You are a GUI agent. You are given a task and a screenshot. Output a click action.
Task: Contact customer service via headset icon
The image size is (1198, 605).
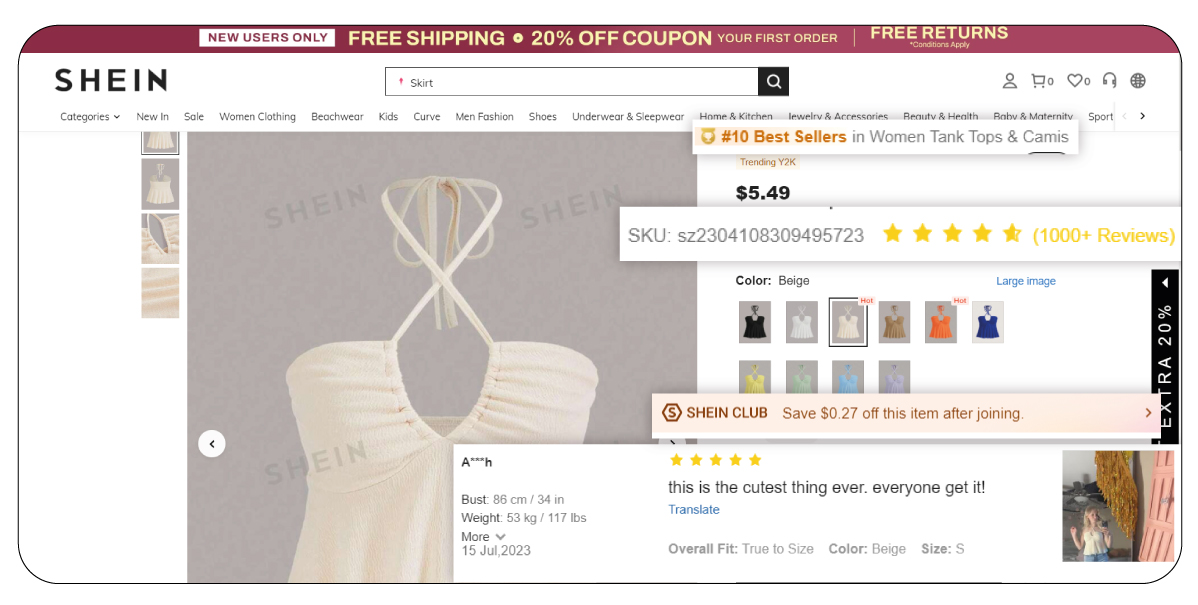tap(1108, 81)
